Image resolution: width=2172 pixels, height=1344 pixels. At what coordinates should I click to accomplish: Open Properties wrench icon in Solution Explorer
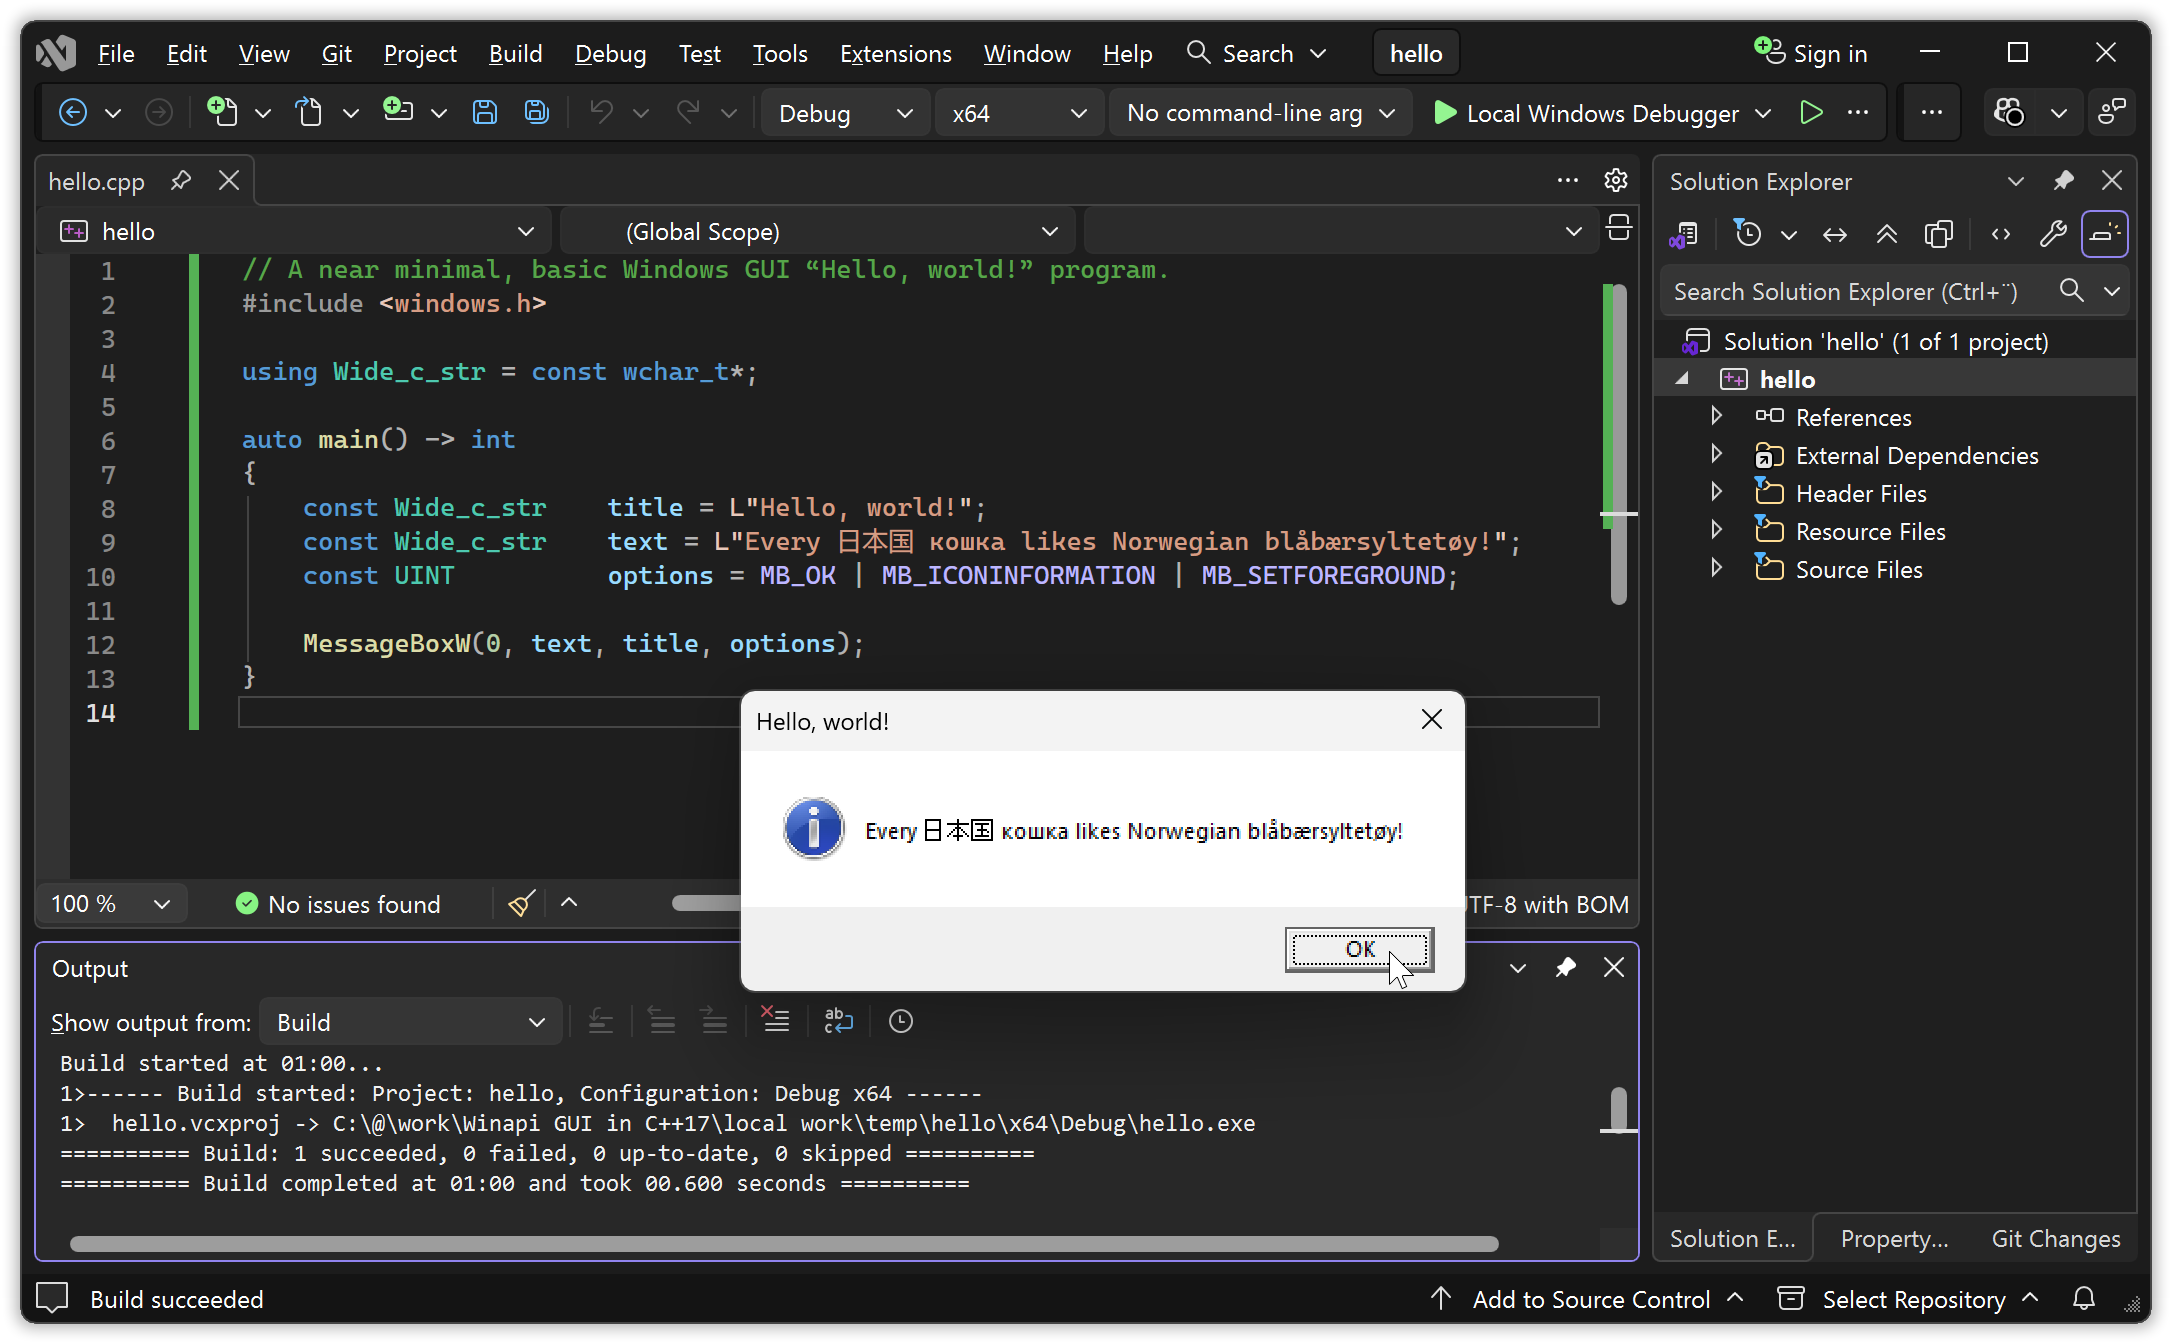[2052, 234]
